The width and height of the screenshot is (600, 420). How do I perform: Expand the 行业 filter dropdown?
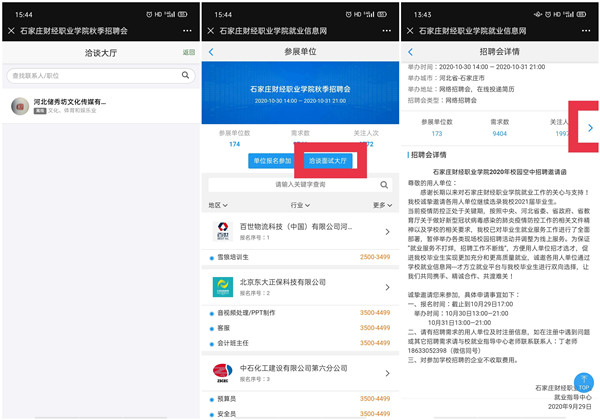click(x=300, y=205)
